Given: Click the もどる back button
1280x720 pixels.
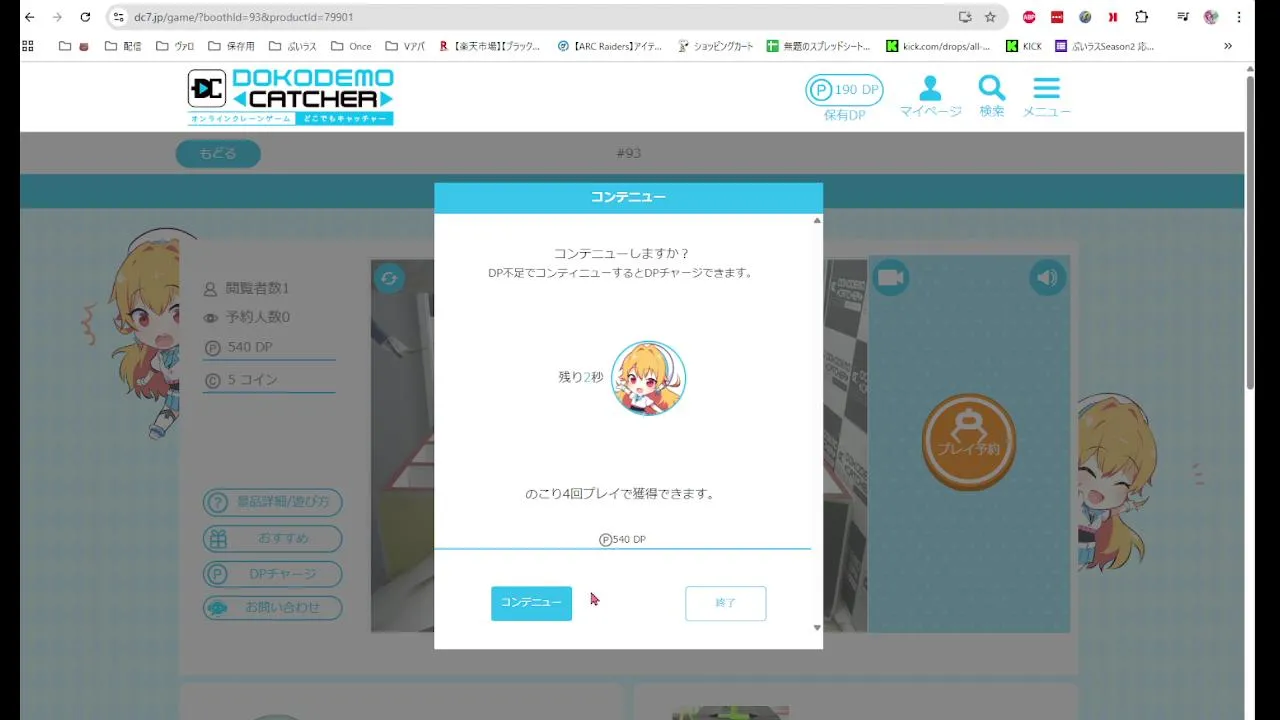Looking at the screenshot, I should tap(218, 153).
